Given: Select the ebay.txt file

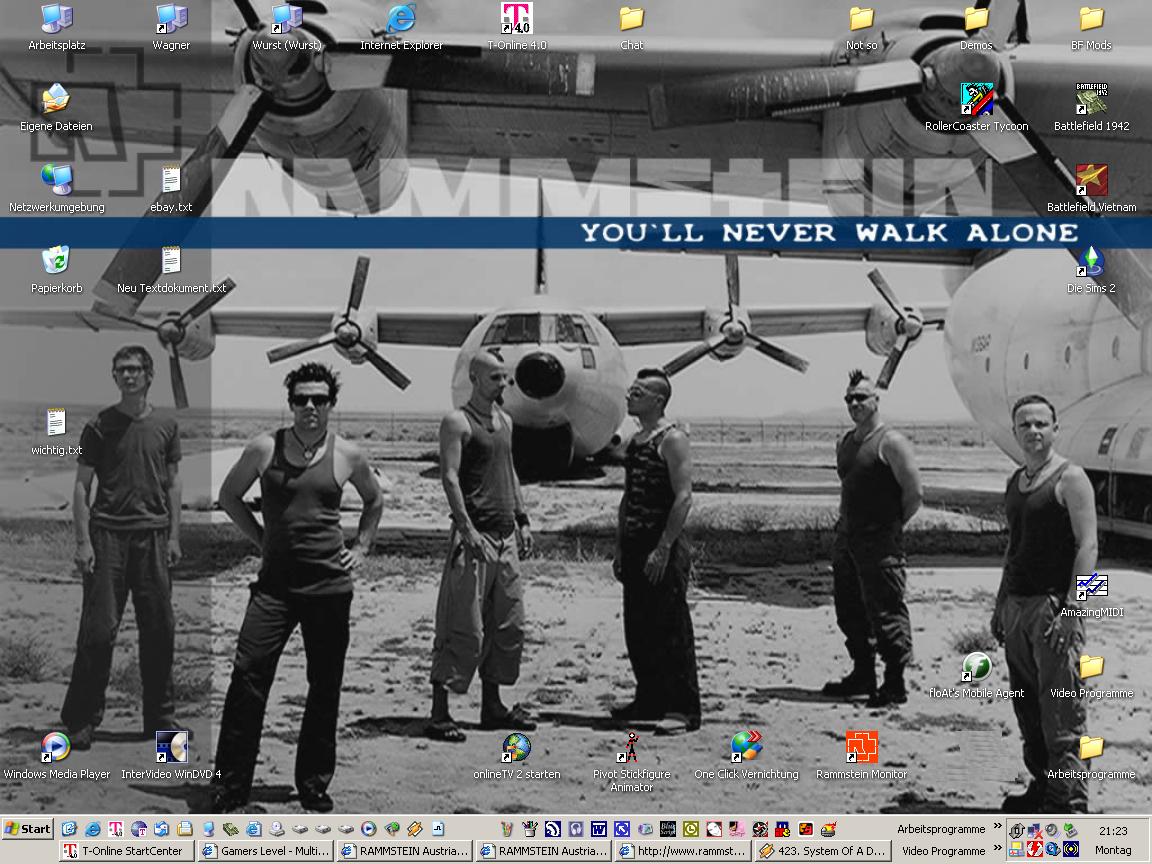Looking at the screenshot, I should tap(171, 190).
